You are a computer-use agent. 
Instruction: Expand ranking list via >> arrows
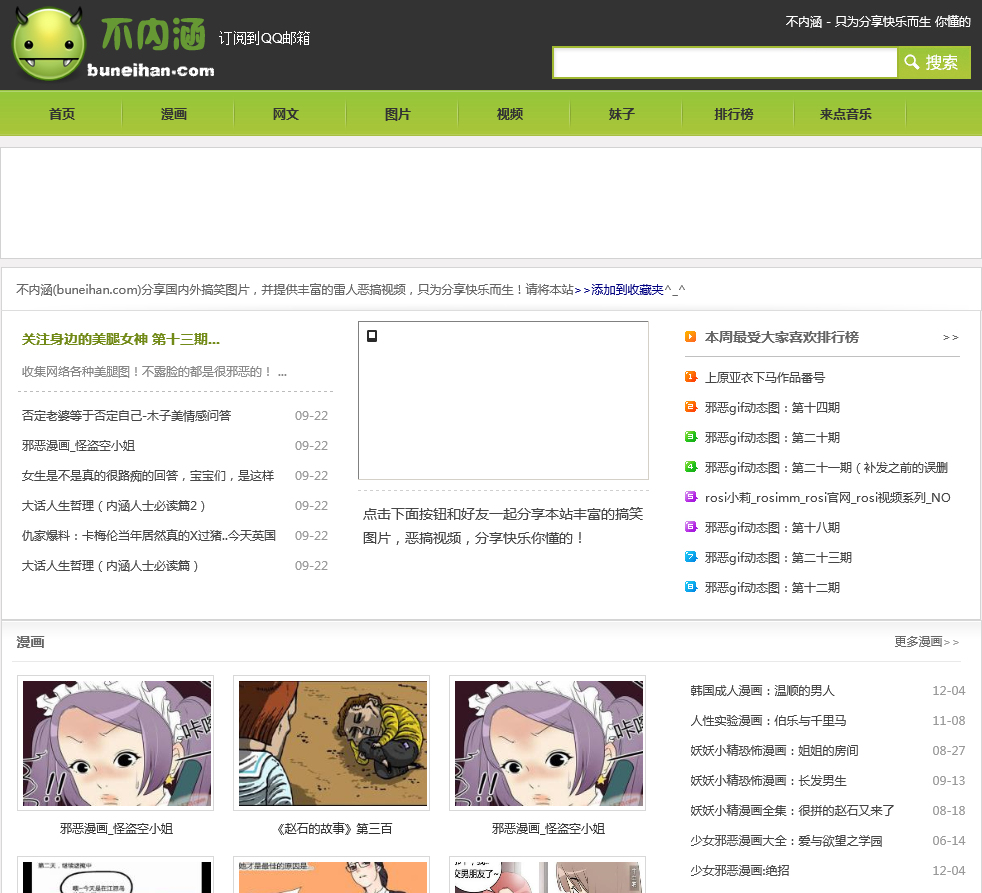coord(950,338)
